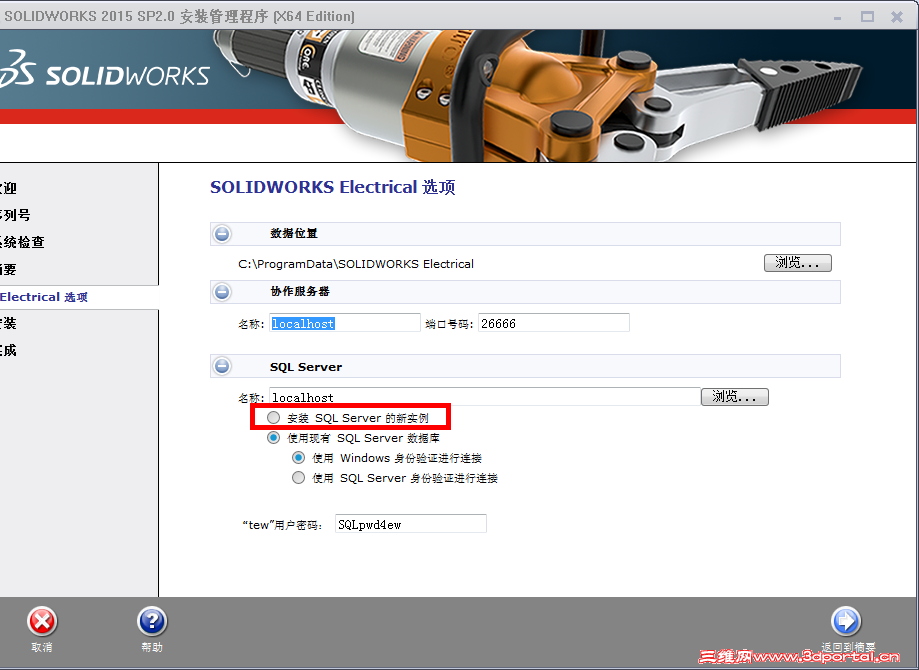Collapse the 协作服务器 section

[x=222, y=292]
